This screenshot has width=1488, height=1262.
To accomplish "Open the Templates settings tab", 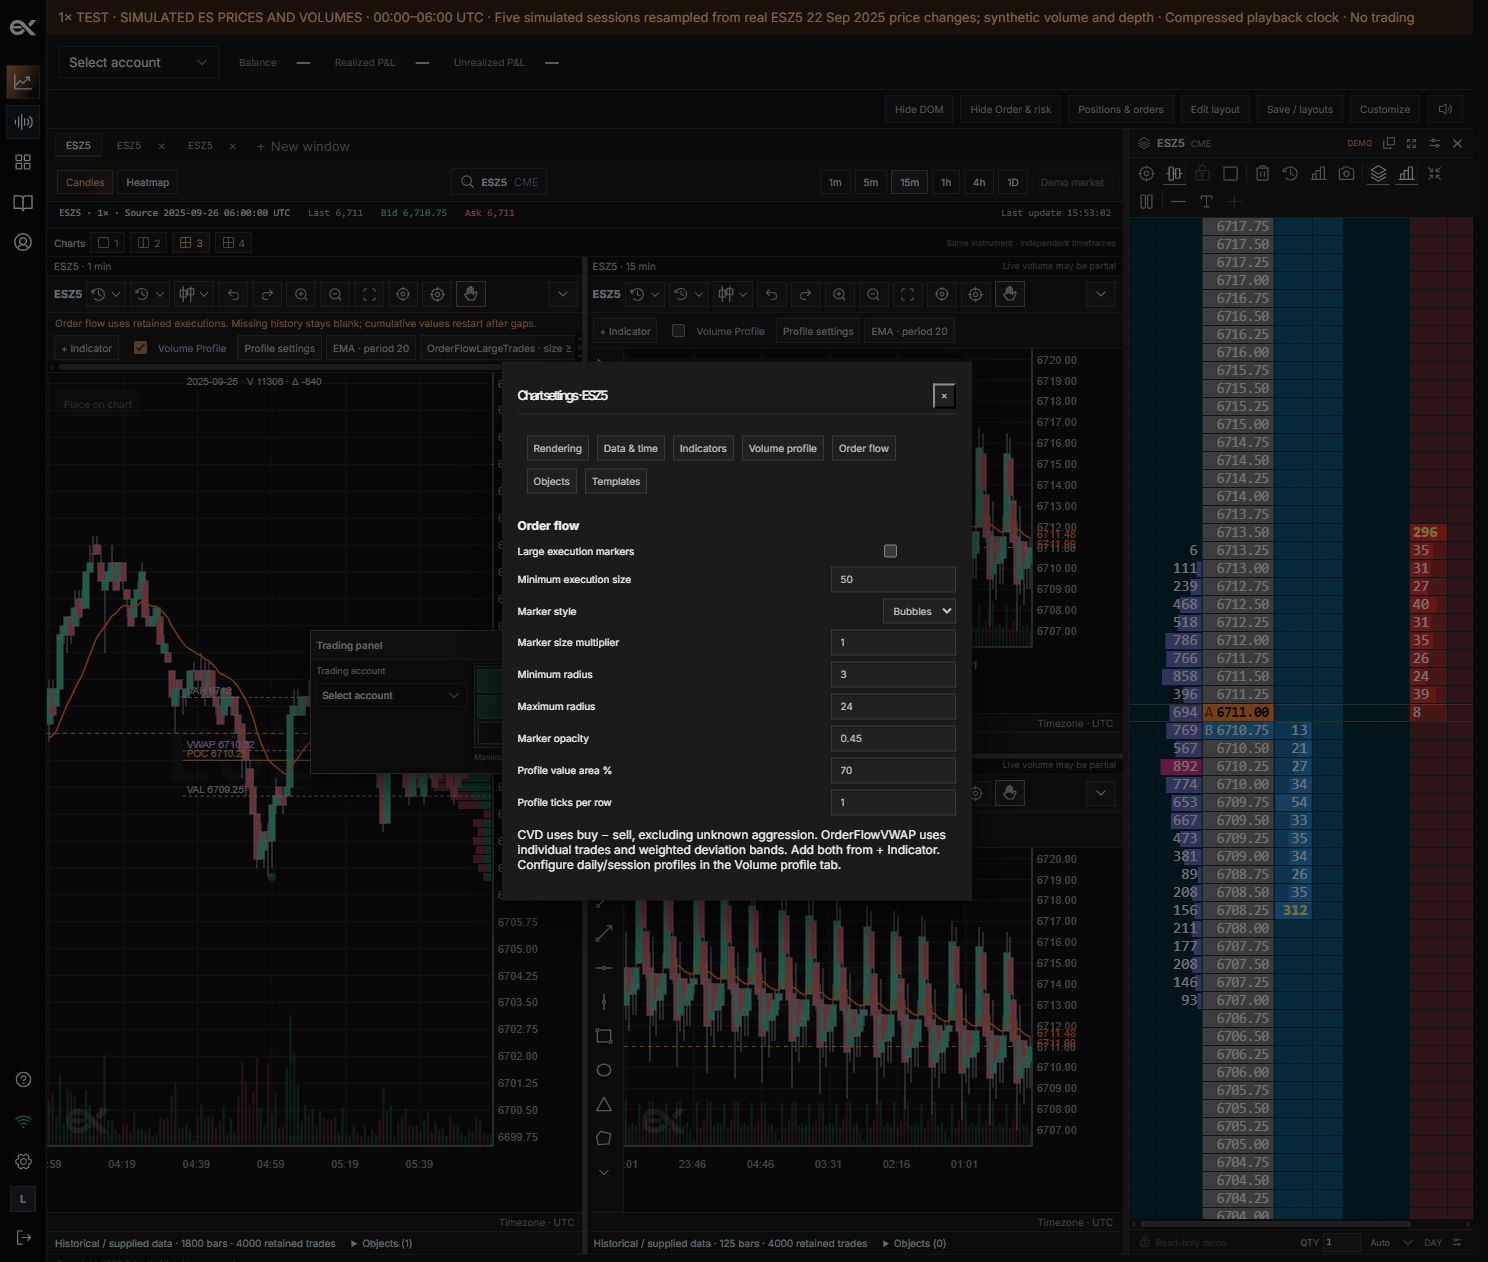I will 616,481.
